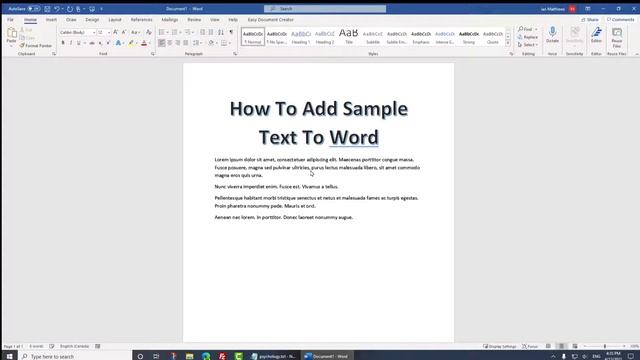The image size is (640, 360).
Task: Switch to the Design tab
Action: click(x=92, y=20)
